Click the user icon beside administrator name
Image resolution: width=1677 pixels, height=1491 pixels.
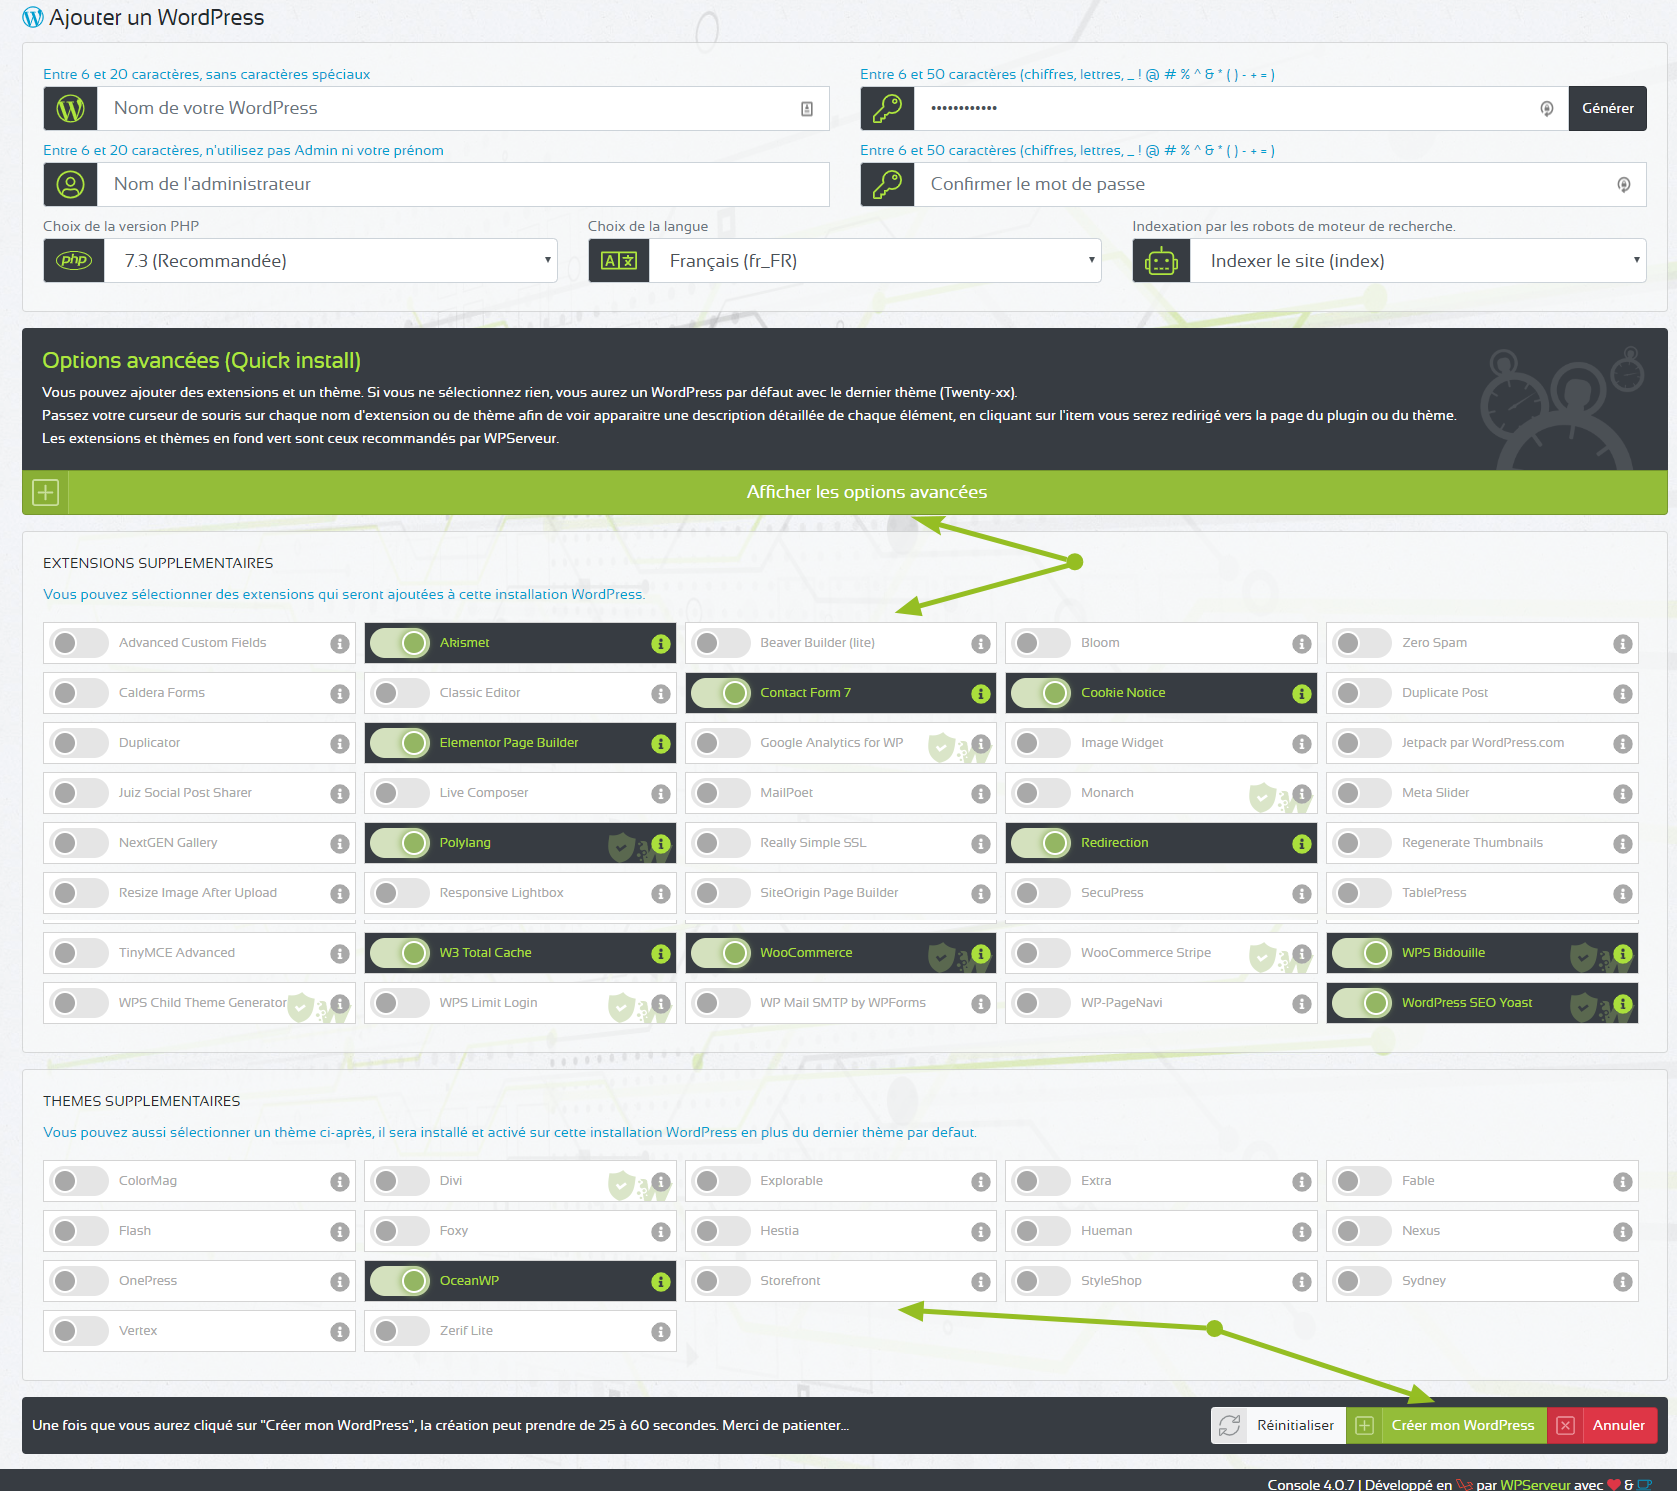[70, 184]
